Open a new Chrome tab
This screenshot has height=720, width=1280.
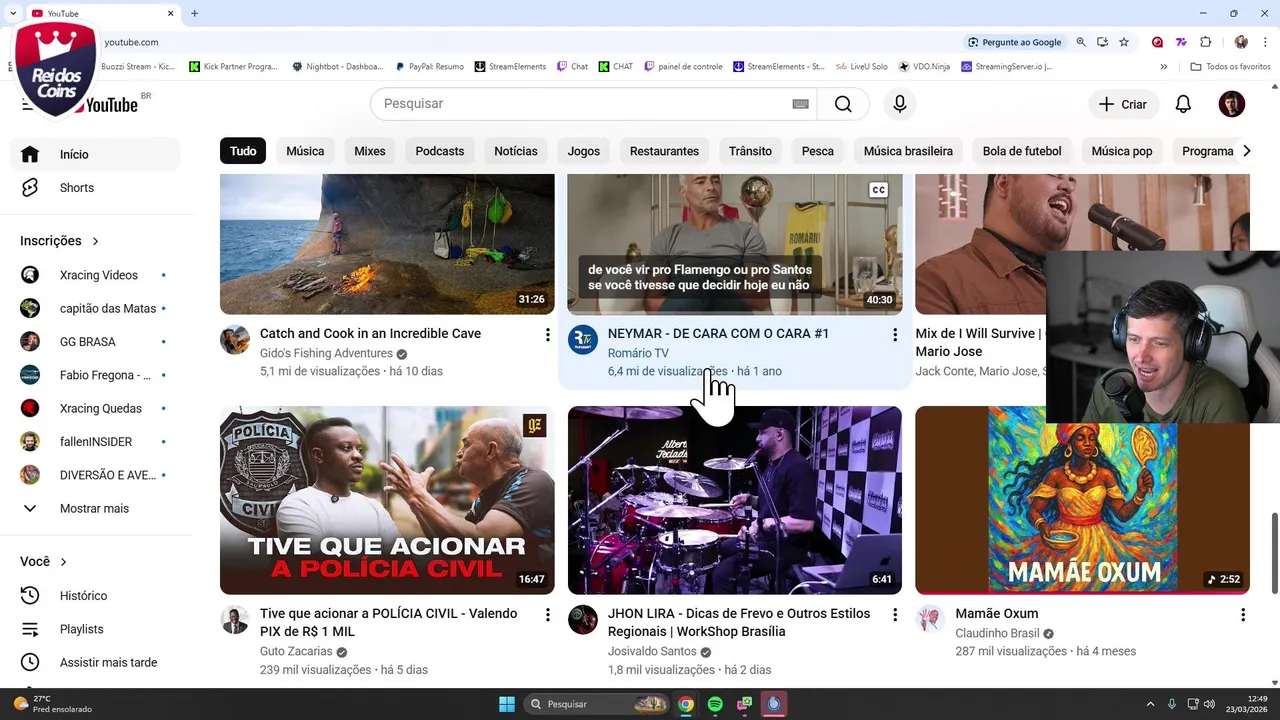tap(194, 13)
